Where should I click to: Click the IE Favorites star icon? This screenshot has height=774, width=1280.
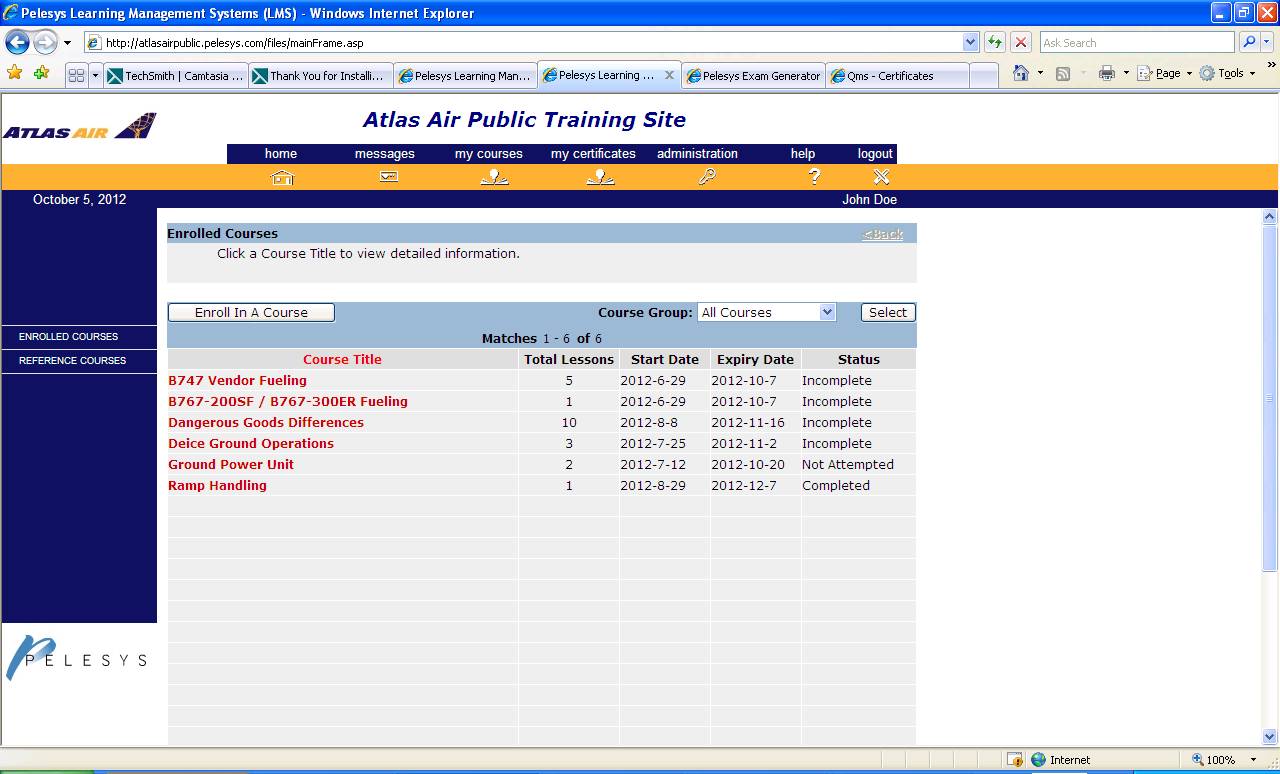coord(14,73)
